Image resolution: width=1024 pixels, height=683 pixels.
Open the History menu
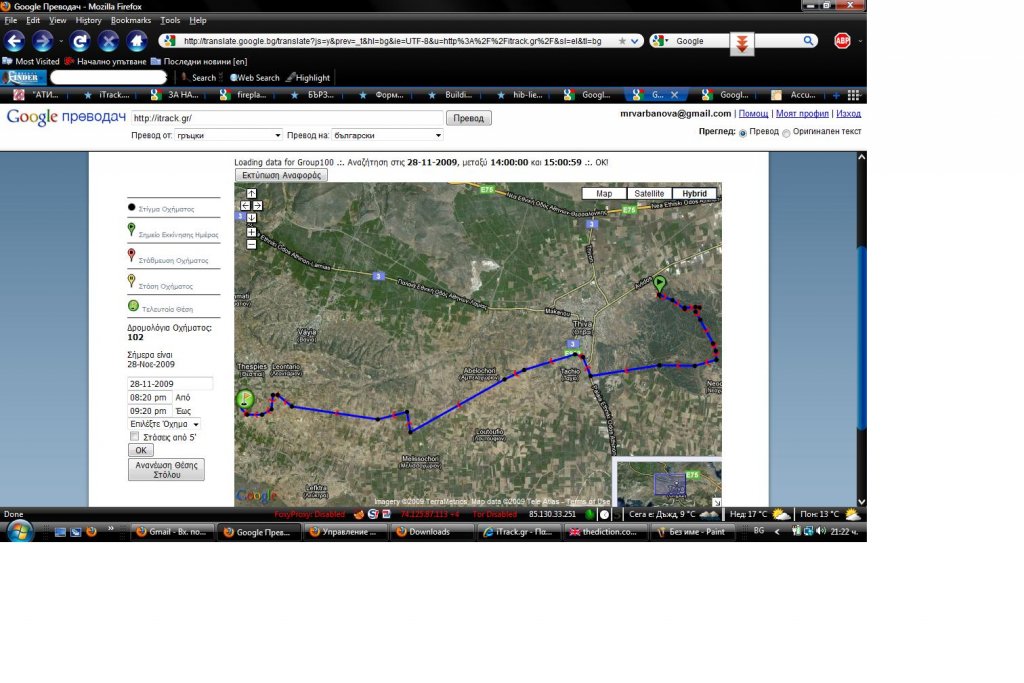point(88,20)
